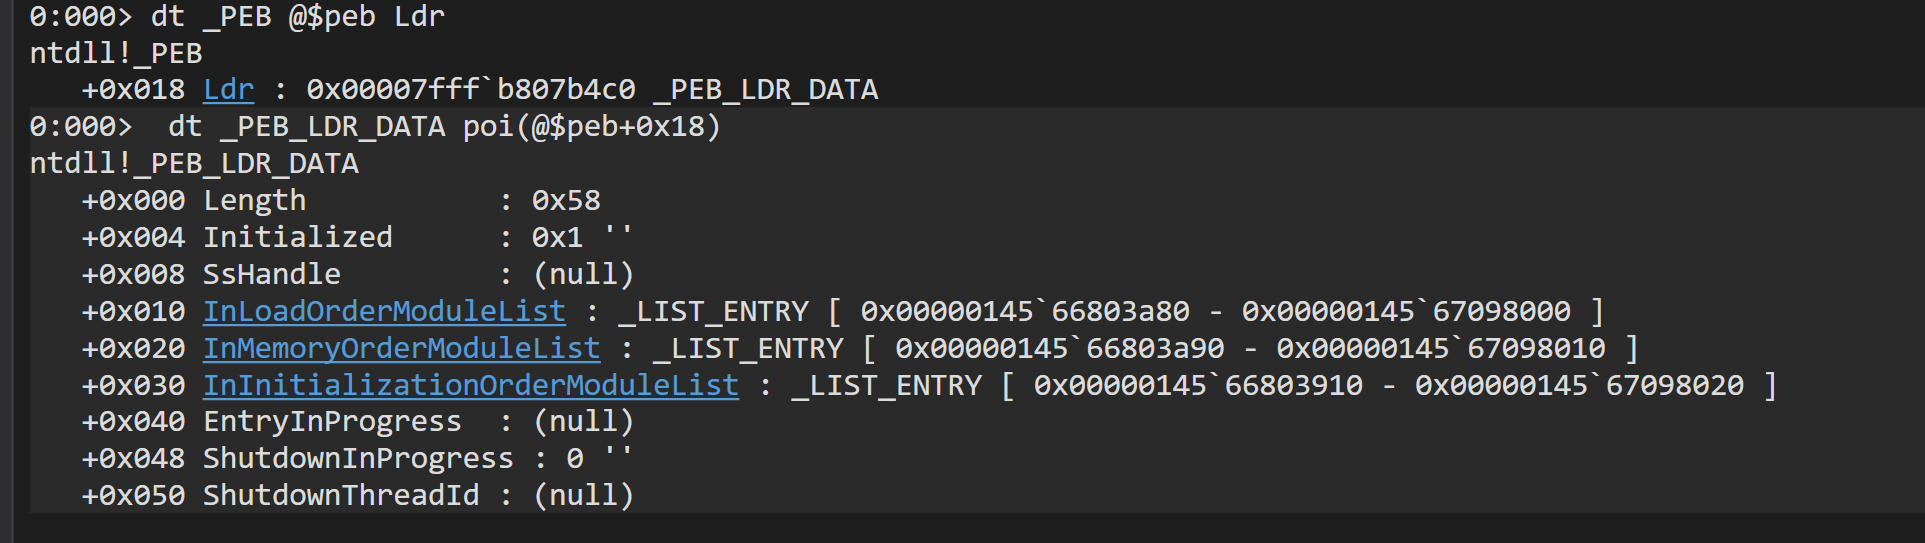The width and height of the screenshot is (1925, 543).
Task: Click the ShutdownThreadId field name
Action: click(x=341, y=496)
